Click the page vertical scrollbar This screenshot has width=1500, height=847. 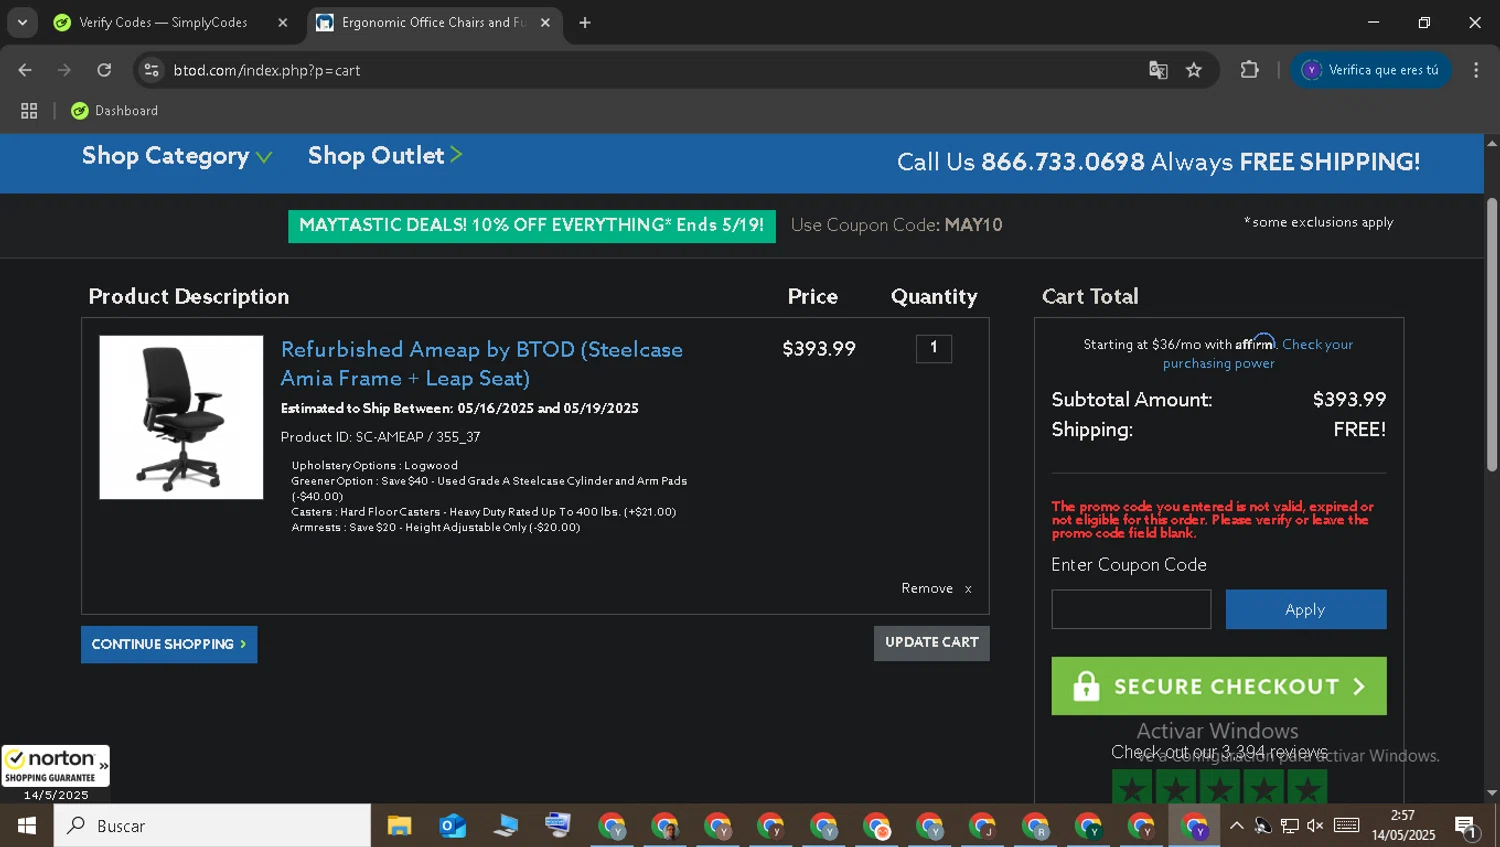[x=1491, y=335]
